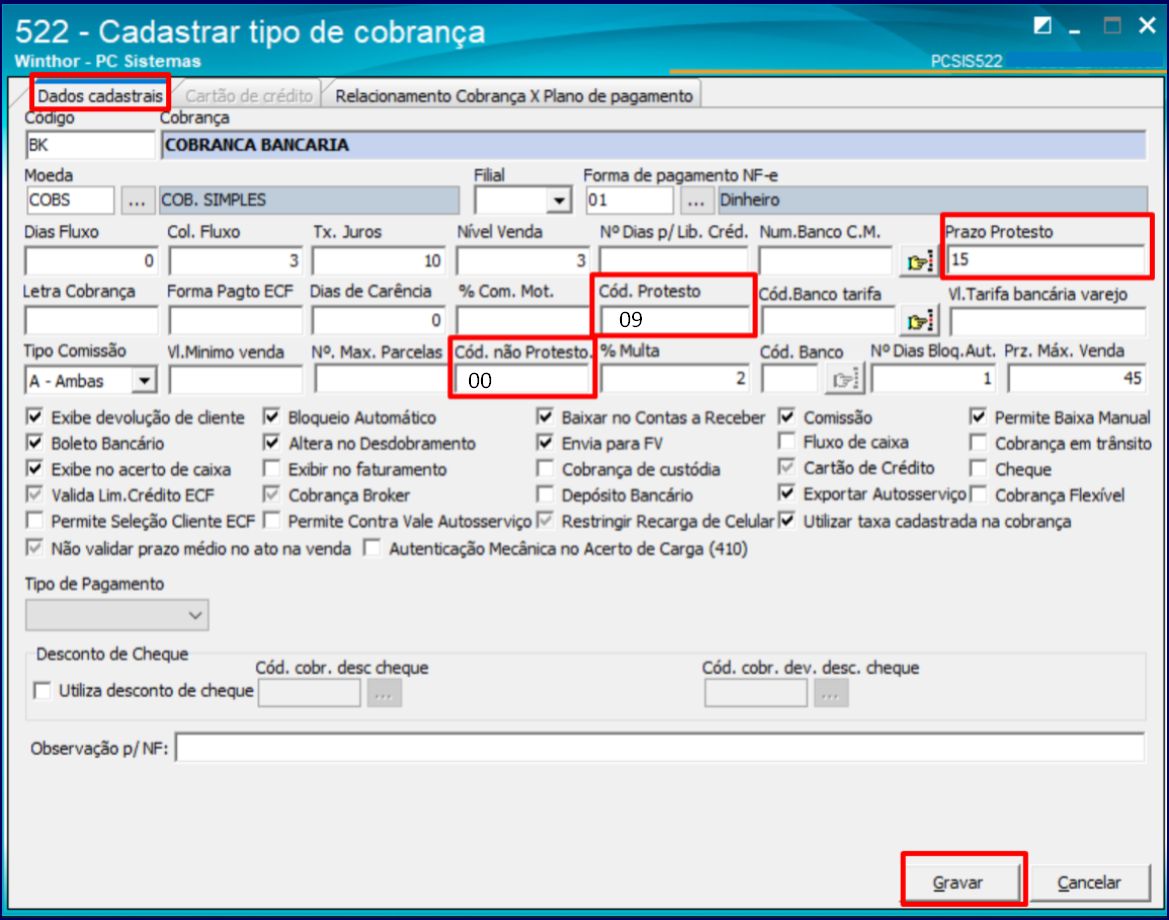1169x920 pixels.
Task: Check the Cheque checkbox
Action: point(978,469)
